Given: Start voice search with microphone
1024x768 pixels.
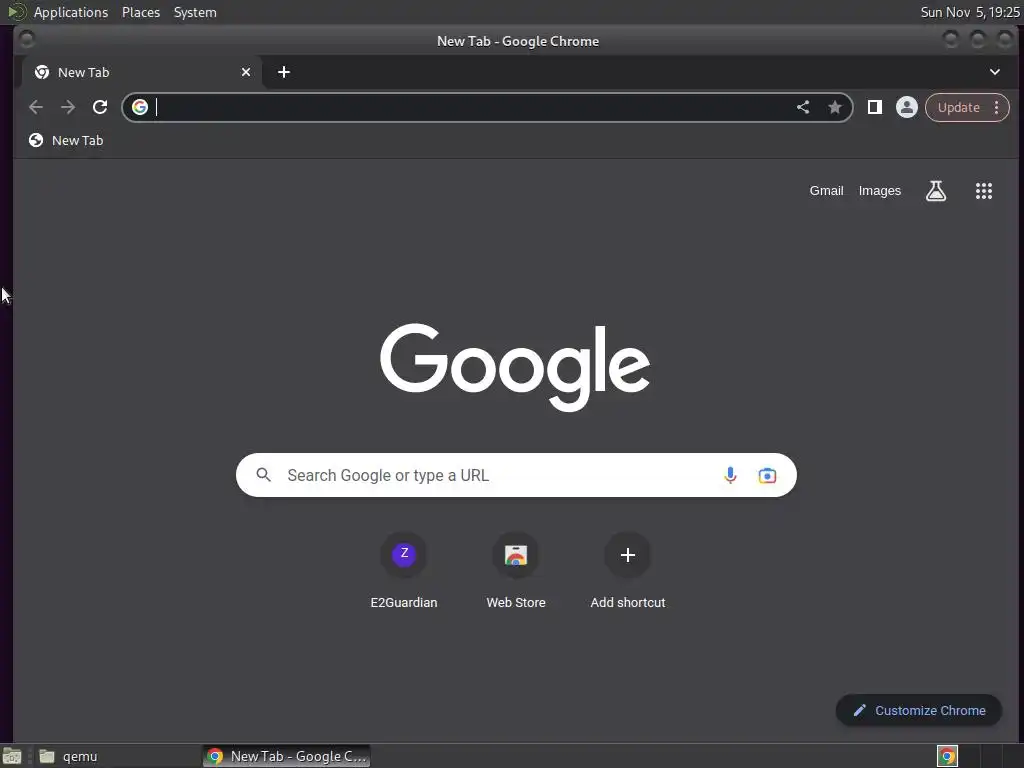Looking at the screenshot, I should click(730, 475).
